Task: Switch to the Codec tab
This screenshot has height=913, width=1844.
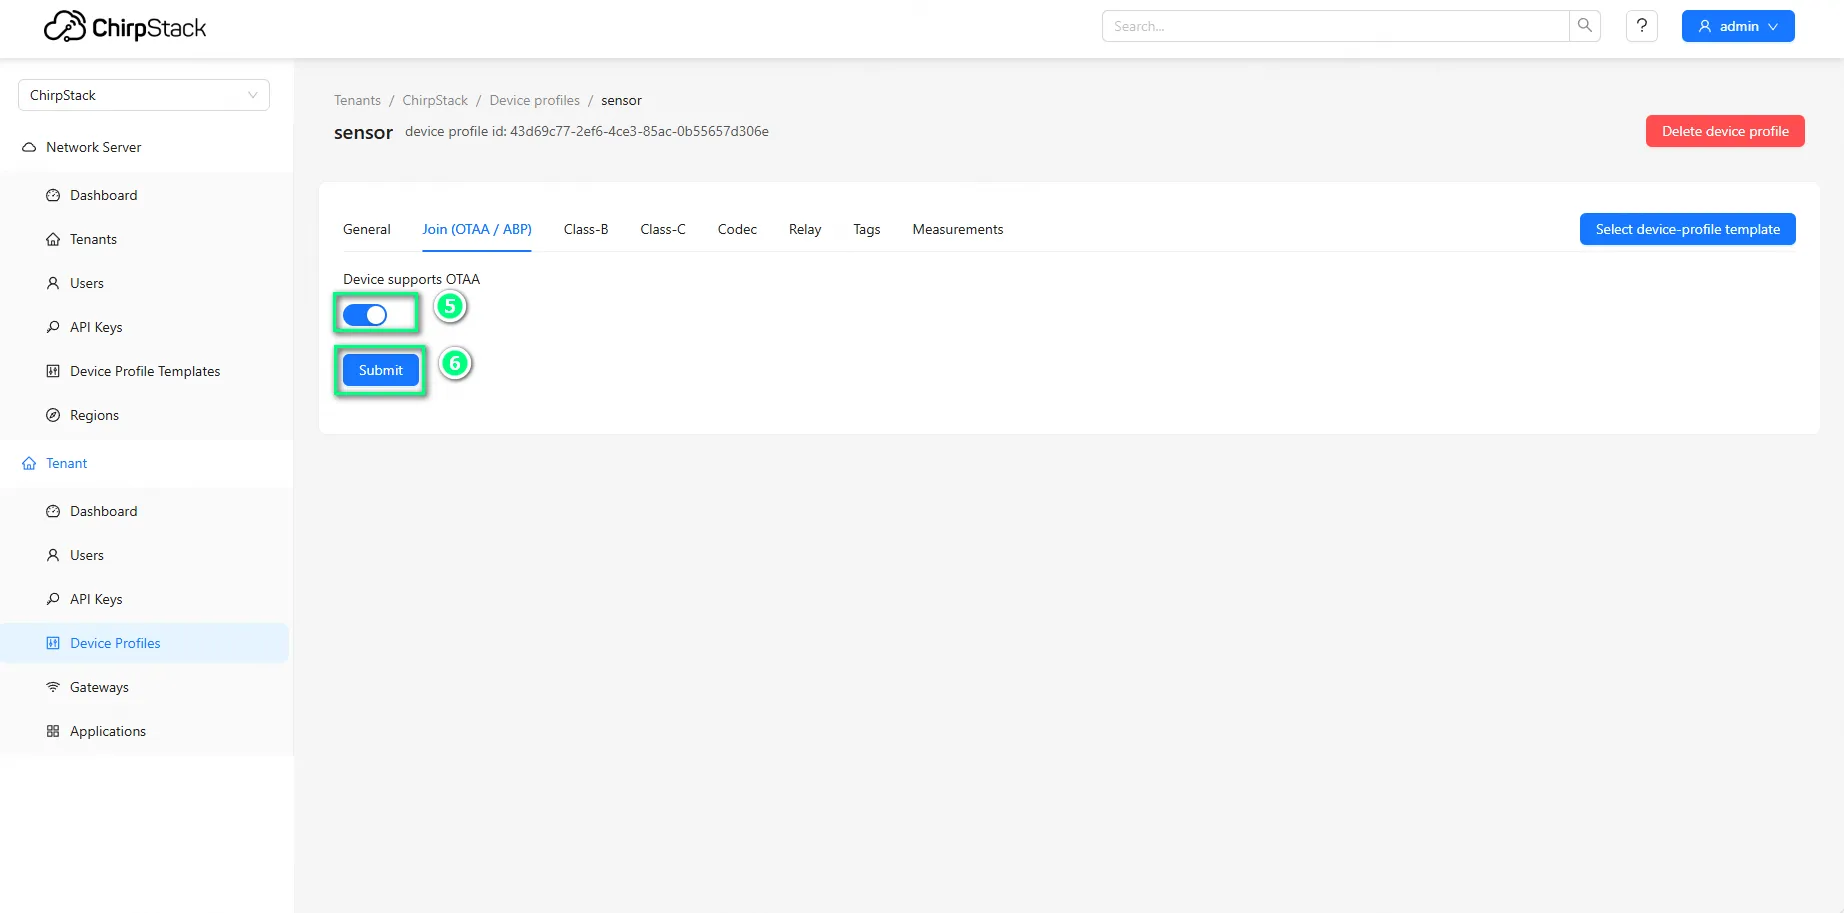Action: point(737,229)
